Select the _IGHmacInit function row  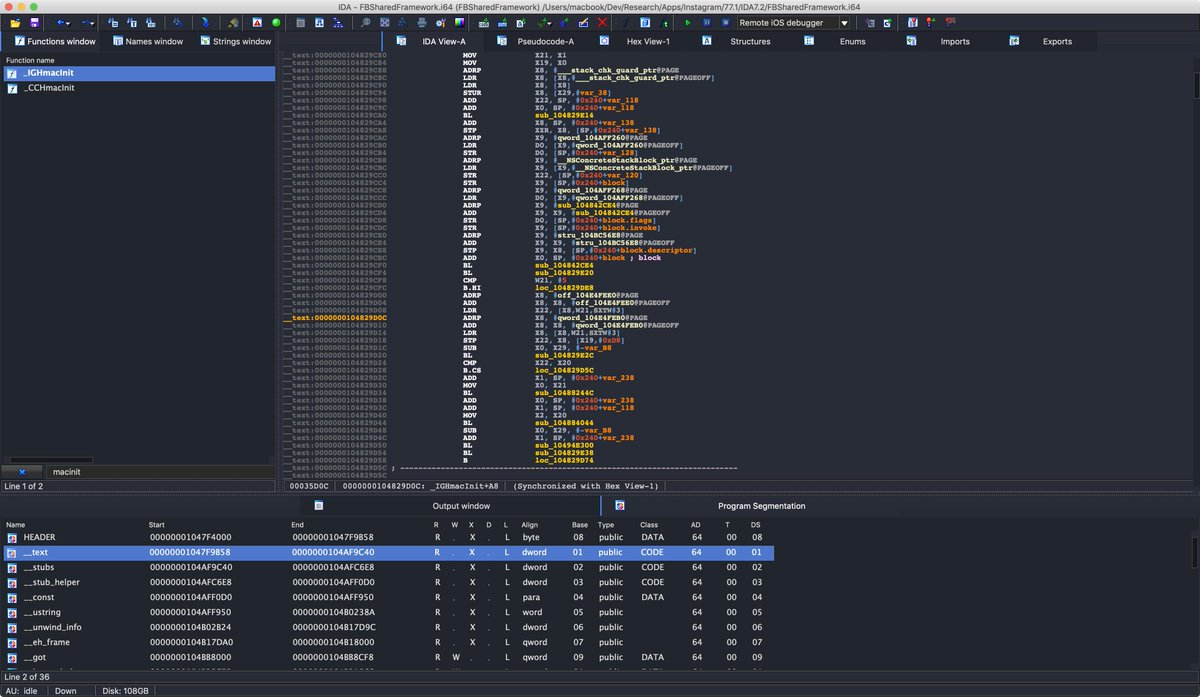coord(138,74)
